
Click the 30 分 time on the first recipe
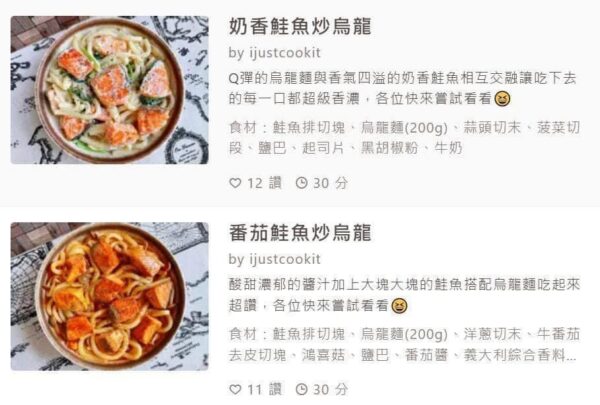point(331,183)
